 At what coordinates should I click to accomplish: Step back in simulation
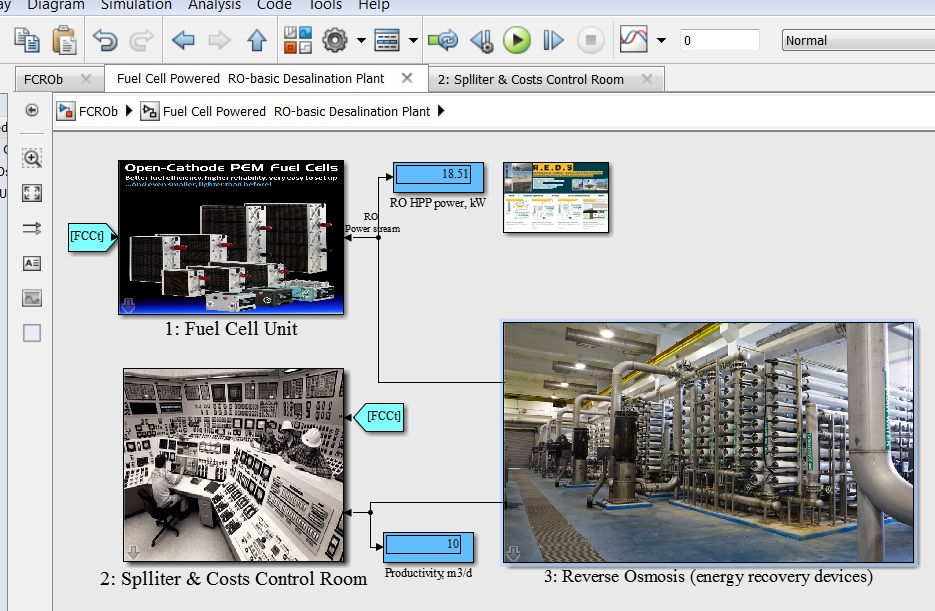(481, 41)
